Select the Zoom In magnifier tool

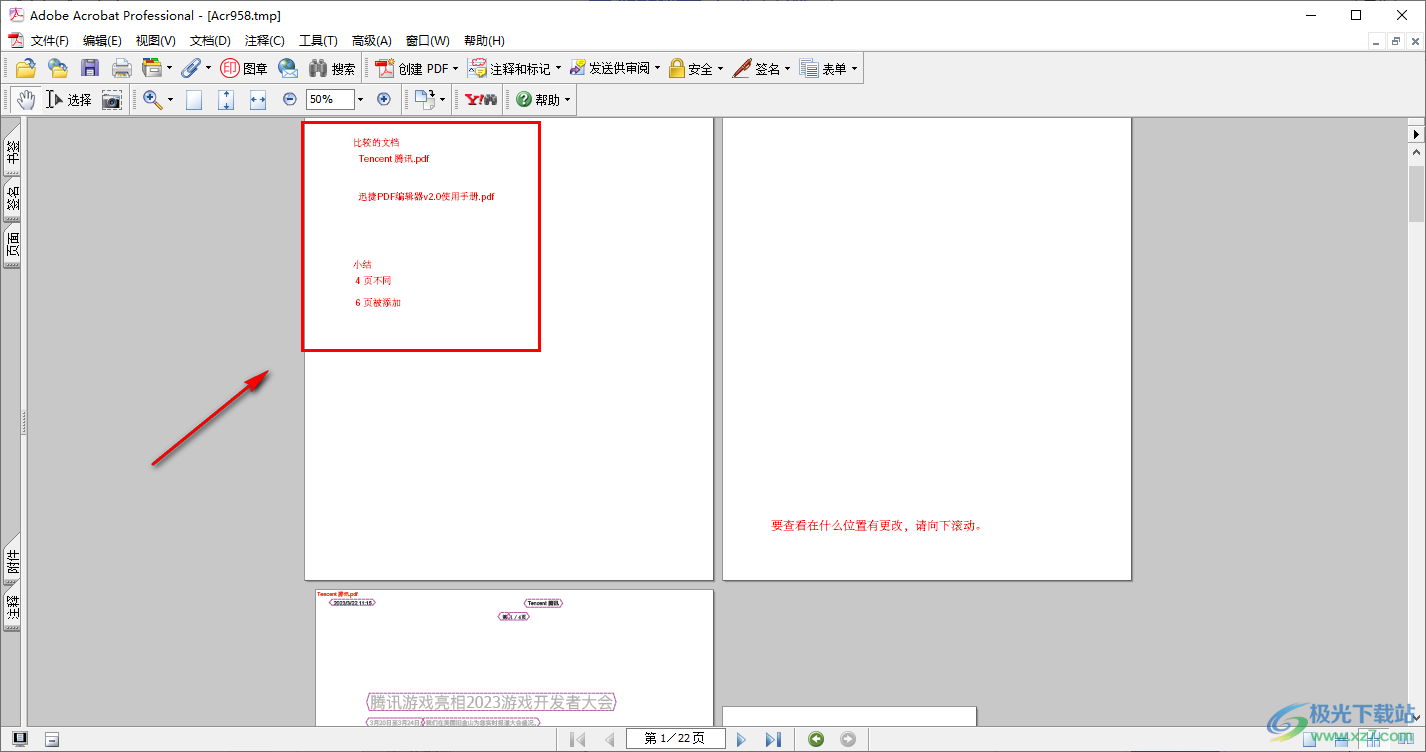tap(152, 99)
